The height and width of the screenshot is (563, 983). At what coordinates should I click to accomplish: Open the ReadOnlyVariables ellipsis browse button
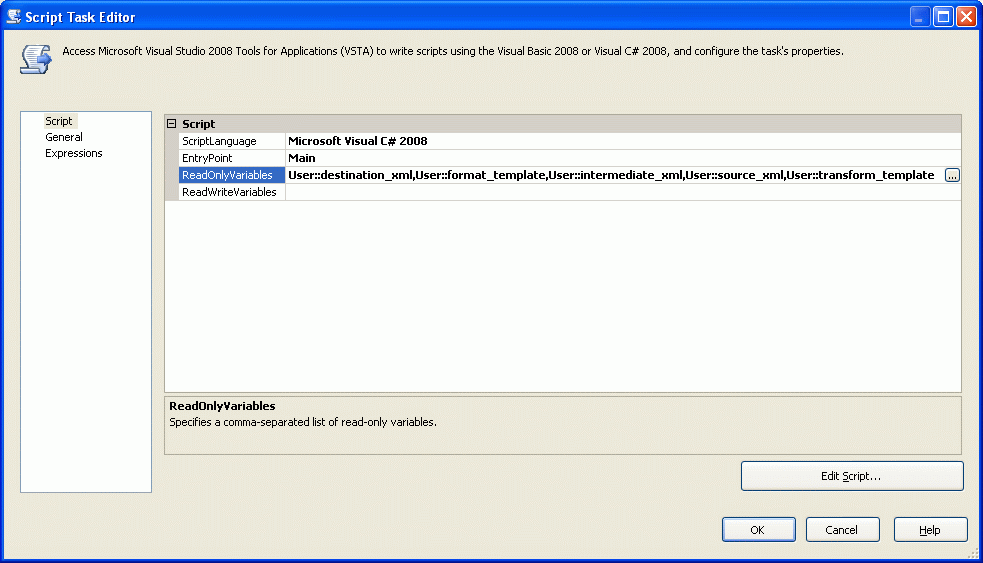coord(952,175)
